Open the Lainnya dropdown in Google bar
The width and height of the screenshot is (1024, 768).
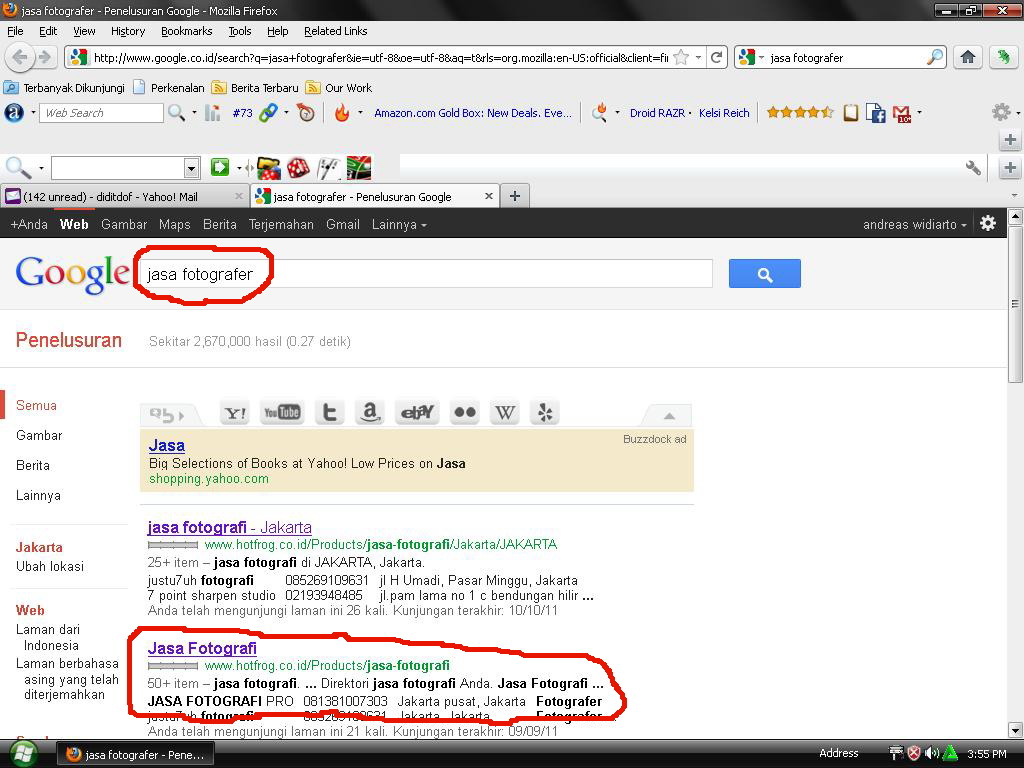click(399, 225)
